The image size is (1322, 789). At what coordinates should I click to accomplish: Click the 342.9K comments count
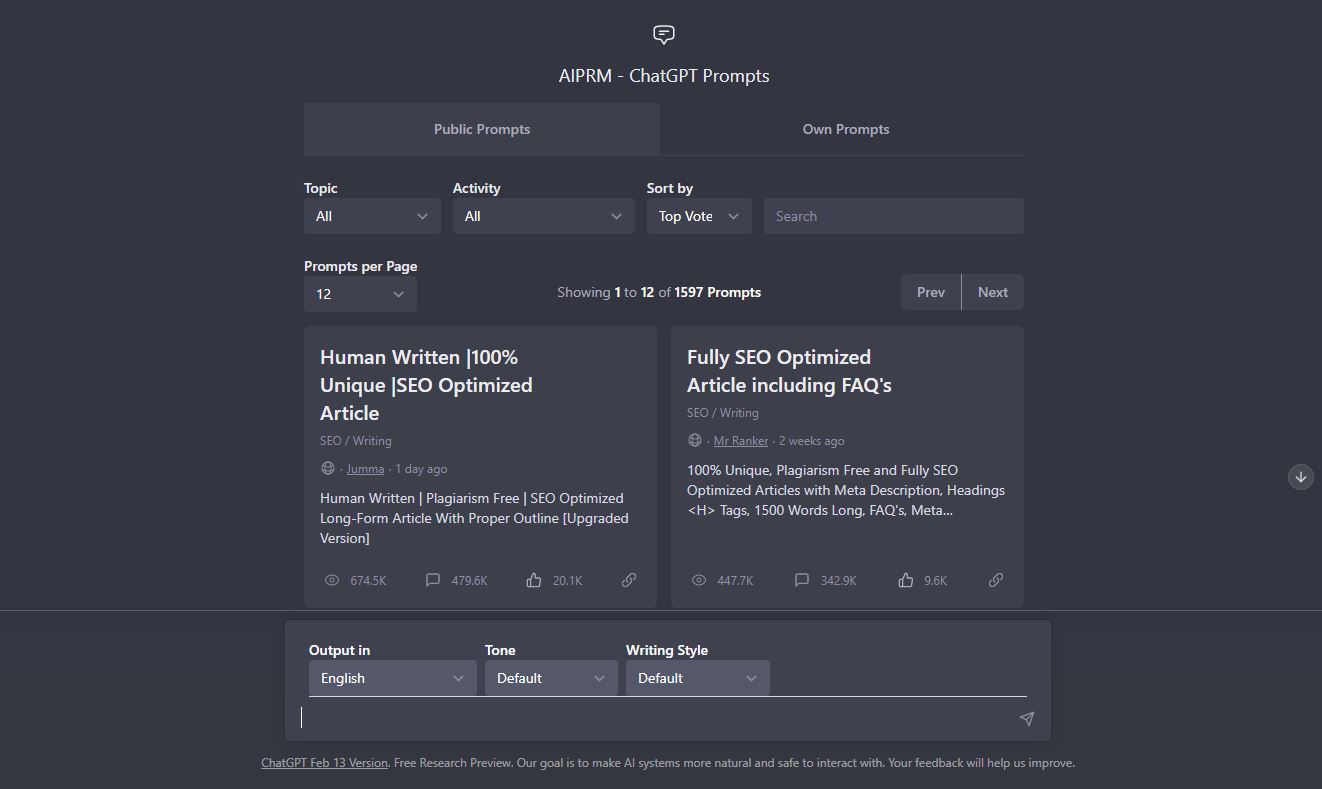tap(837, 581)
